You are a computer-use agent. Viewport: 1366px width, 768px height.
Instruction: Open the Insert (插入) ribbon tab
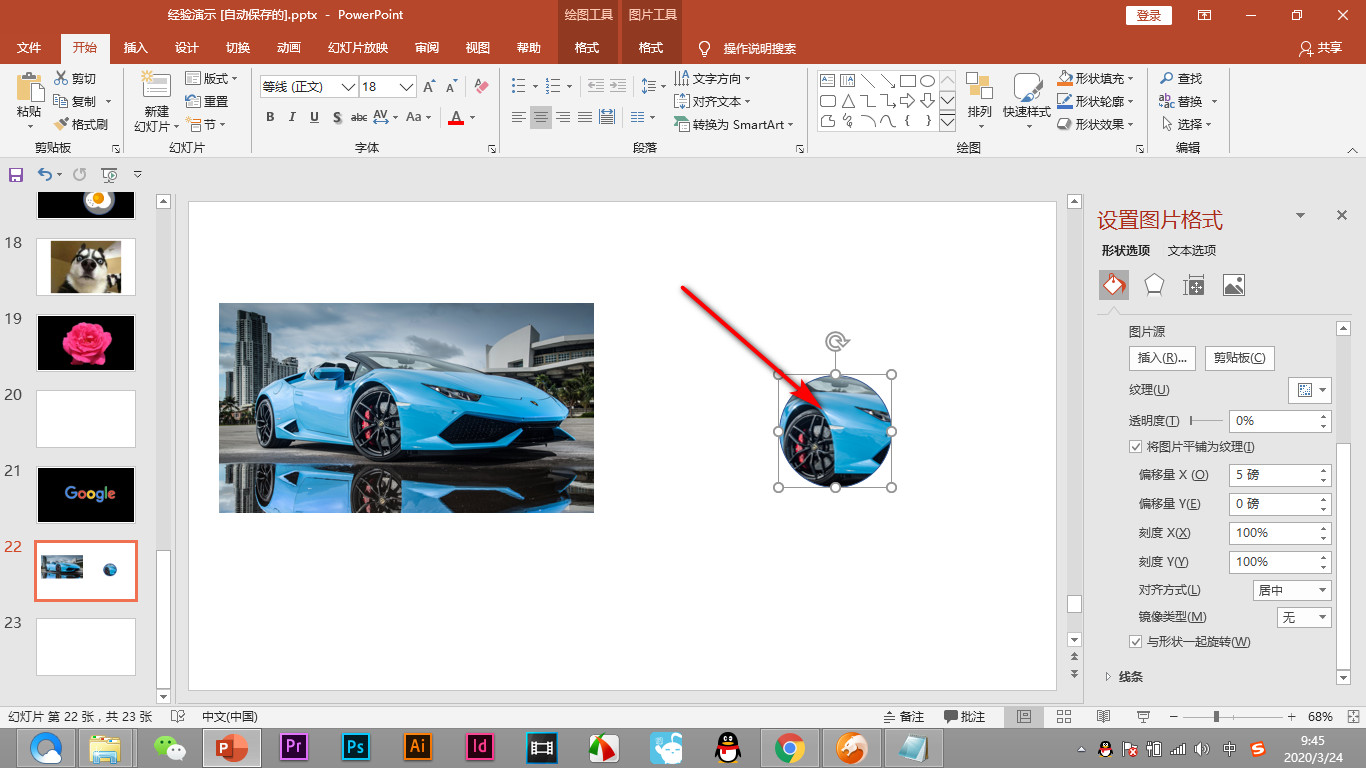[x=135, y=48]
